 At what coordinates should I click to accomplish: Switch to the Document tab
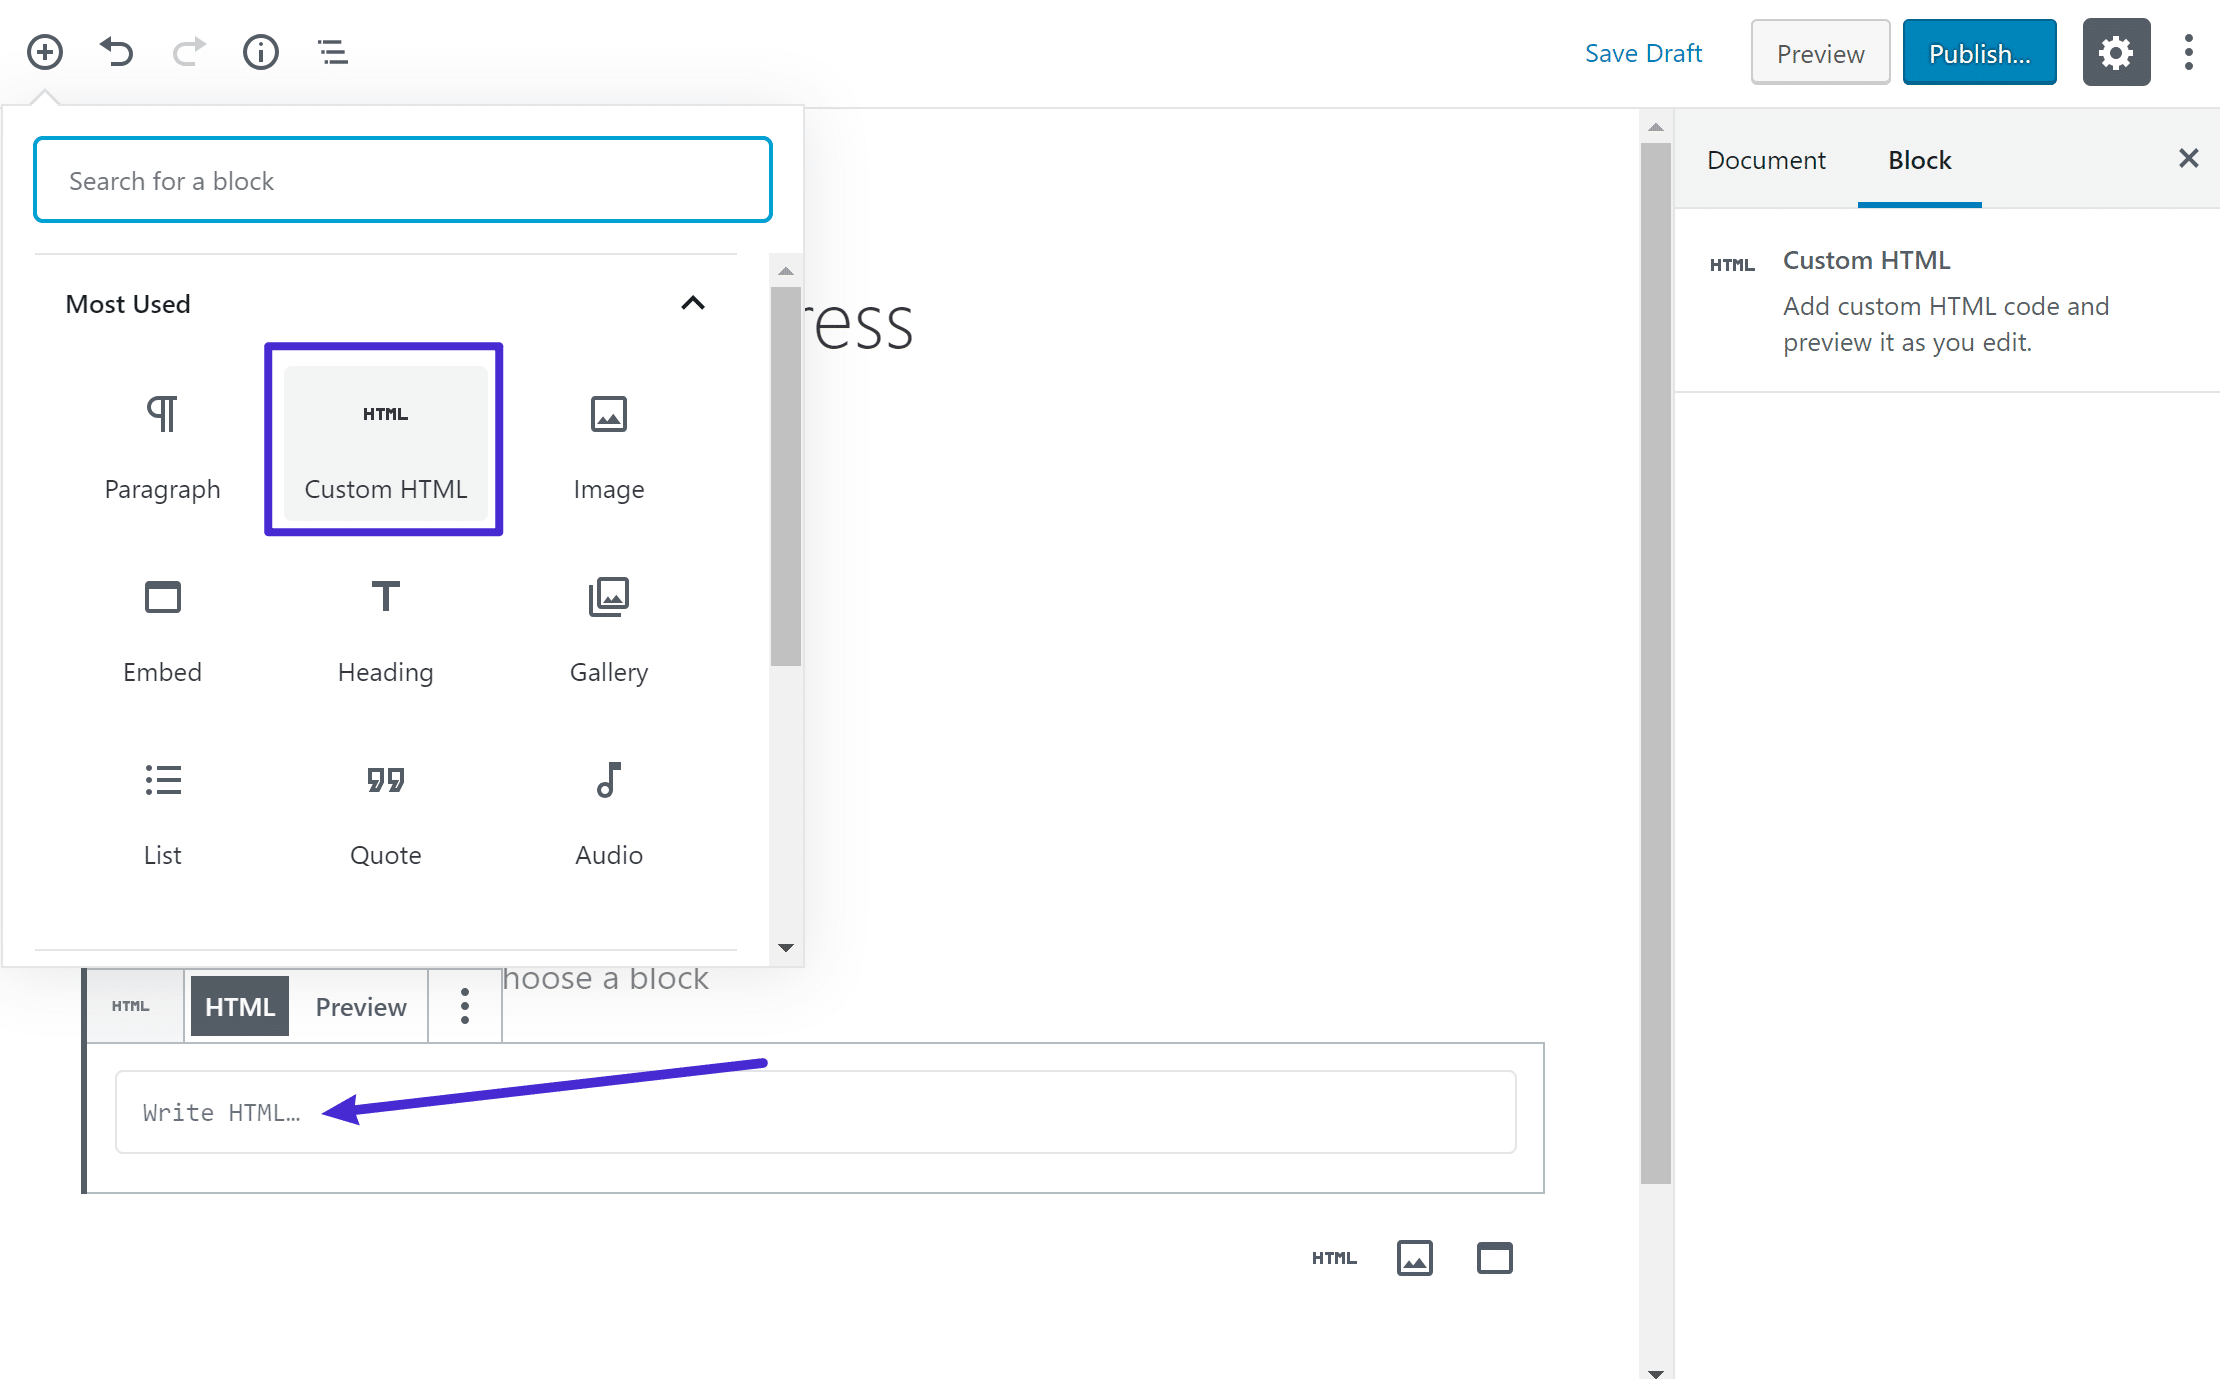point(1767,159)
